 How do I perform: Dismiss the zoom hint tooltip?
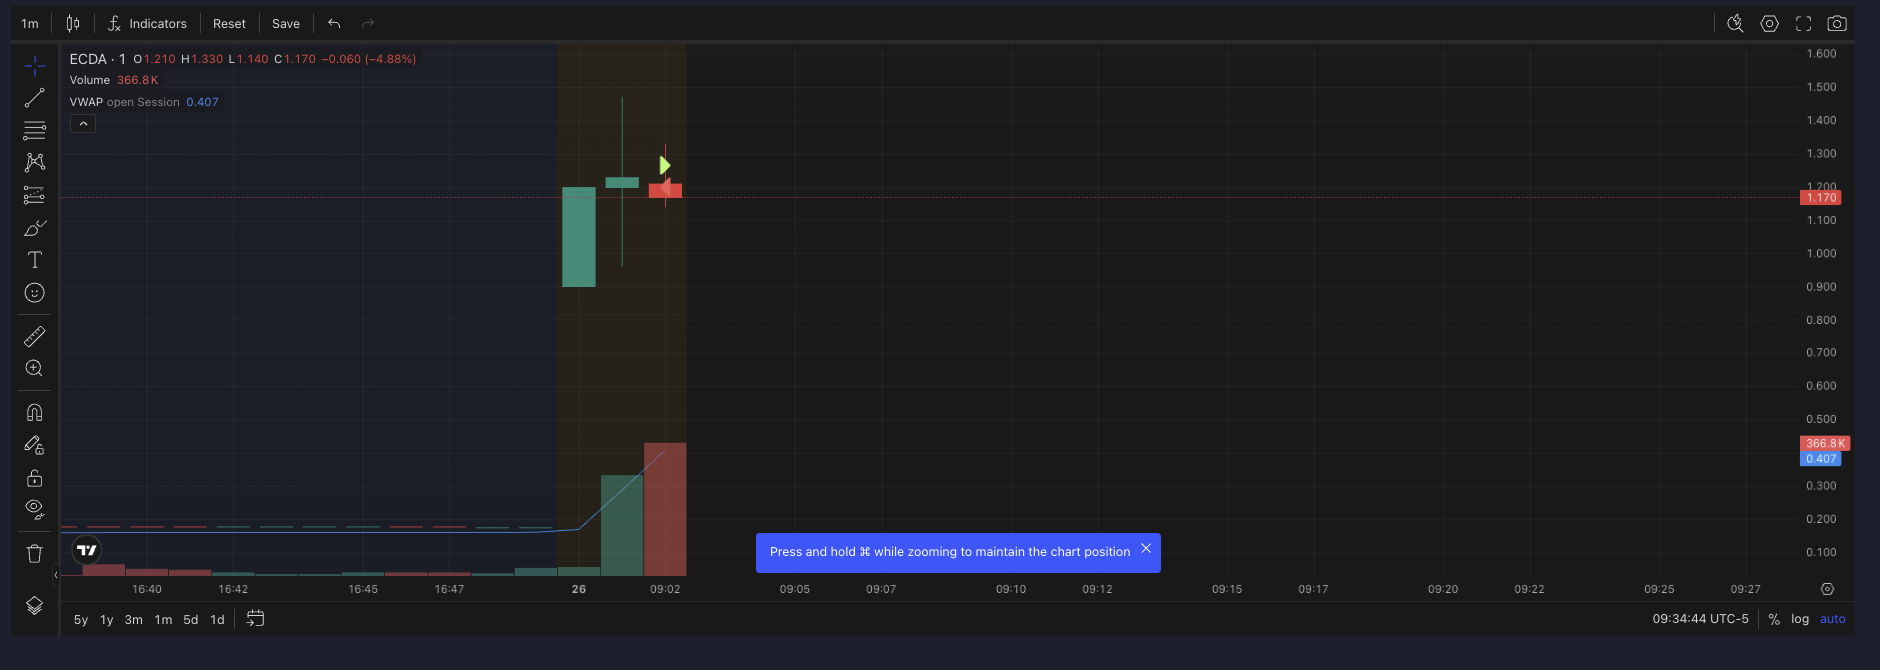(1146, 549)
